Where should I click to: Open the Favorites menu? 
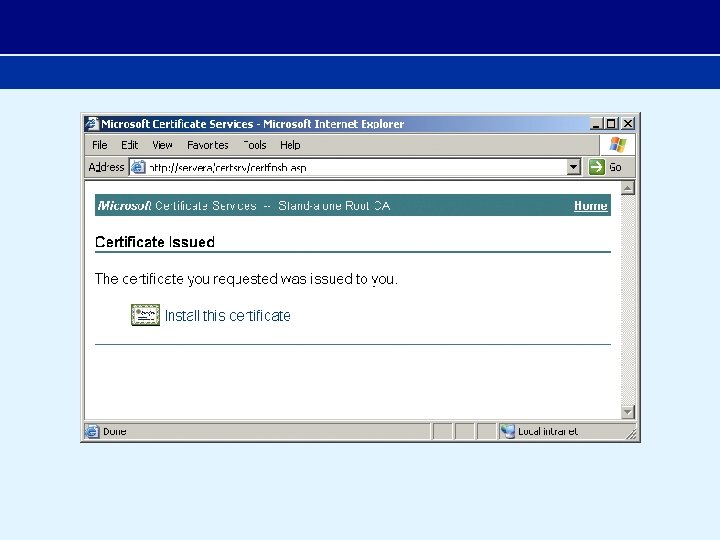(x=208, y=145)
